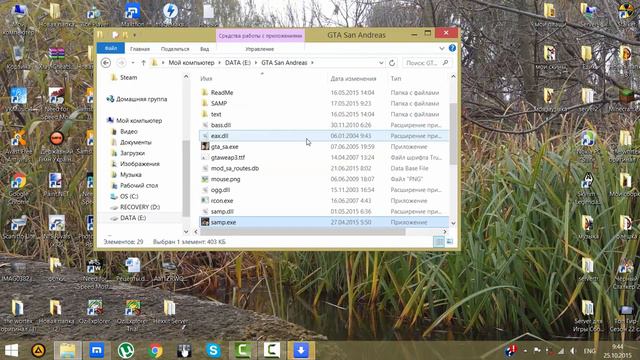
Task: Select the text folder
Action: pyautogui.click(x=216, y=114)
